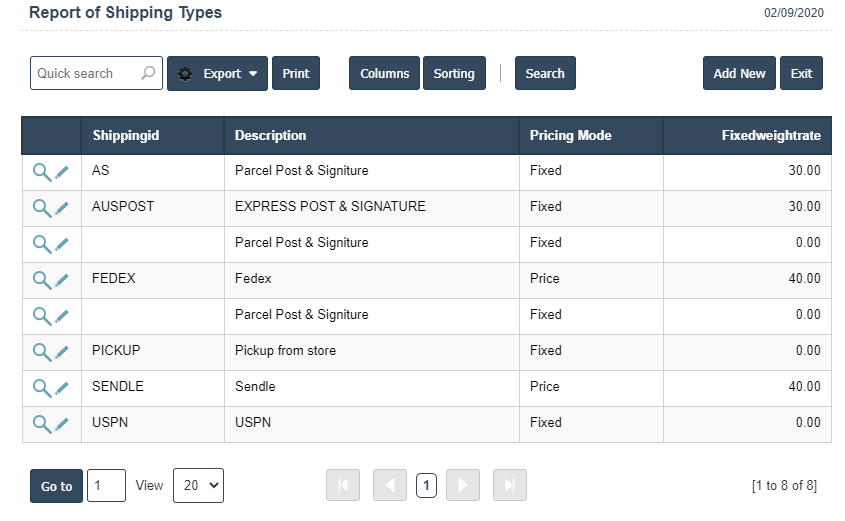Open the SENDLE record with the magnifier icon
845x521 pixels.
coord(41,388)
